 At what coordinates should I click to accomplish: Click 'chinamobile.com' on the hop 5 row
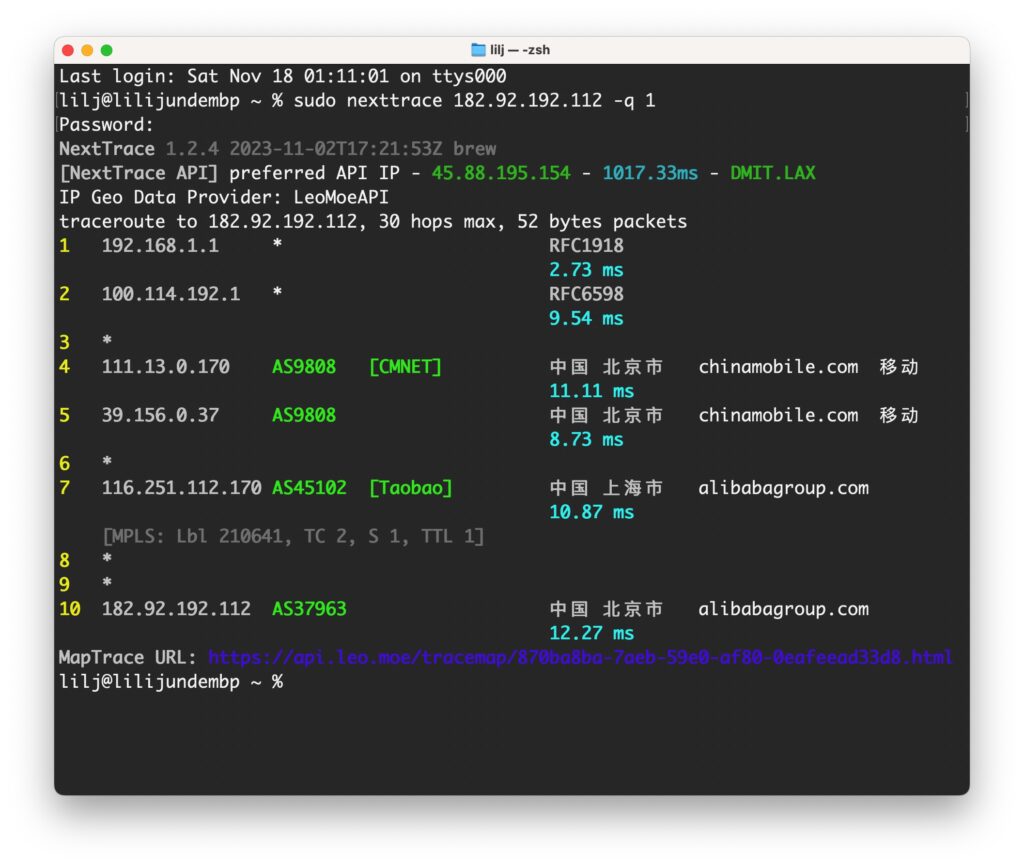pyautogui.click(x=778, y=414)
